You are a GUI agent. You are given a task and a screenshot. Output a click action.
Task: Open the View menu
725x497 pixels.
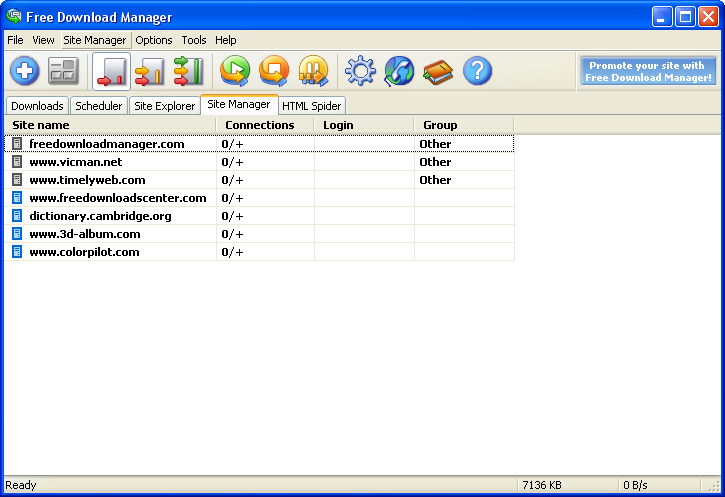[43, 40]
